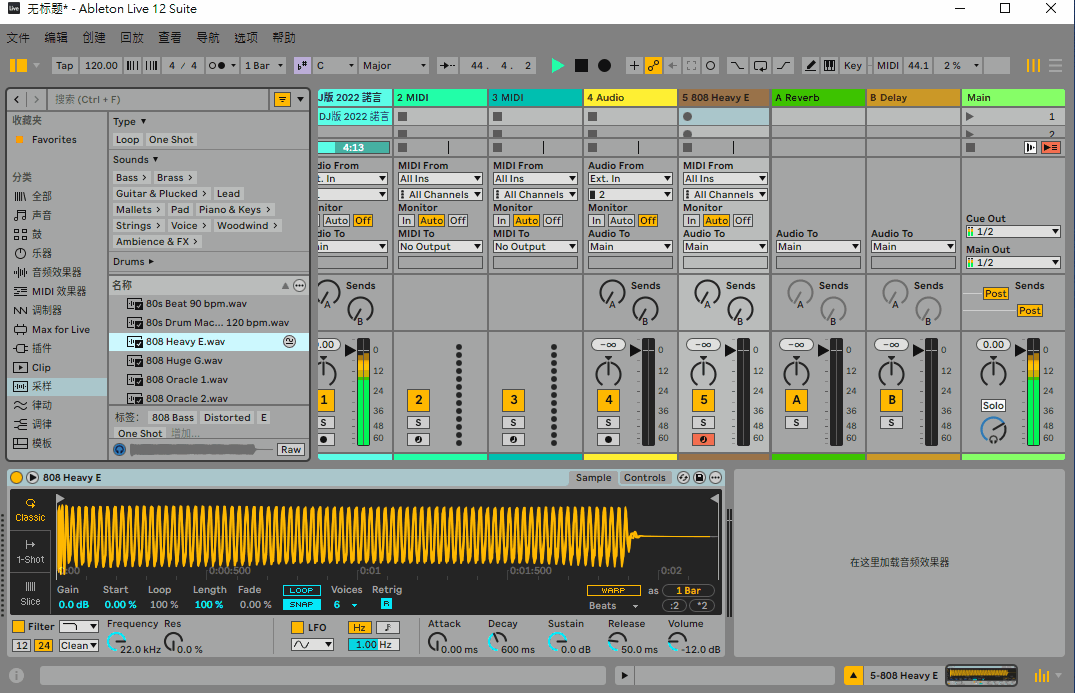Click the computer MIDI keyboard icon
The width and height of the screenshot is (1075, 693).
830,66
